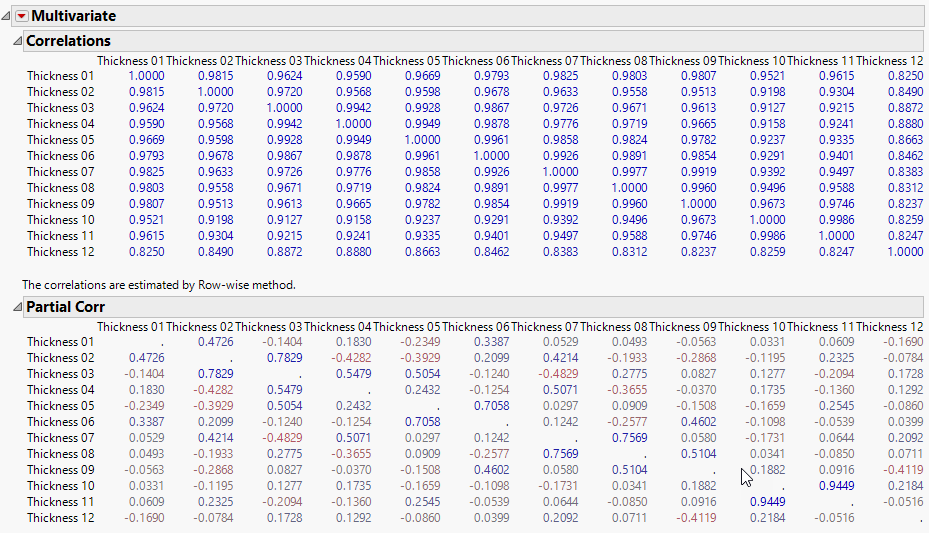The width and height of the screenshot is (929, 533).
Task: Click -0.3929 in Partial Corr row Thickness 05
Action: pyautogui.click(x=213, y=406)
